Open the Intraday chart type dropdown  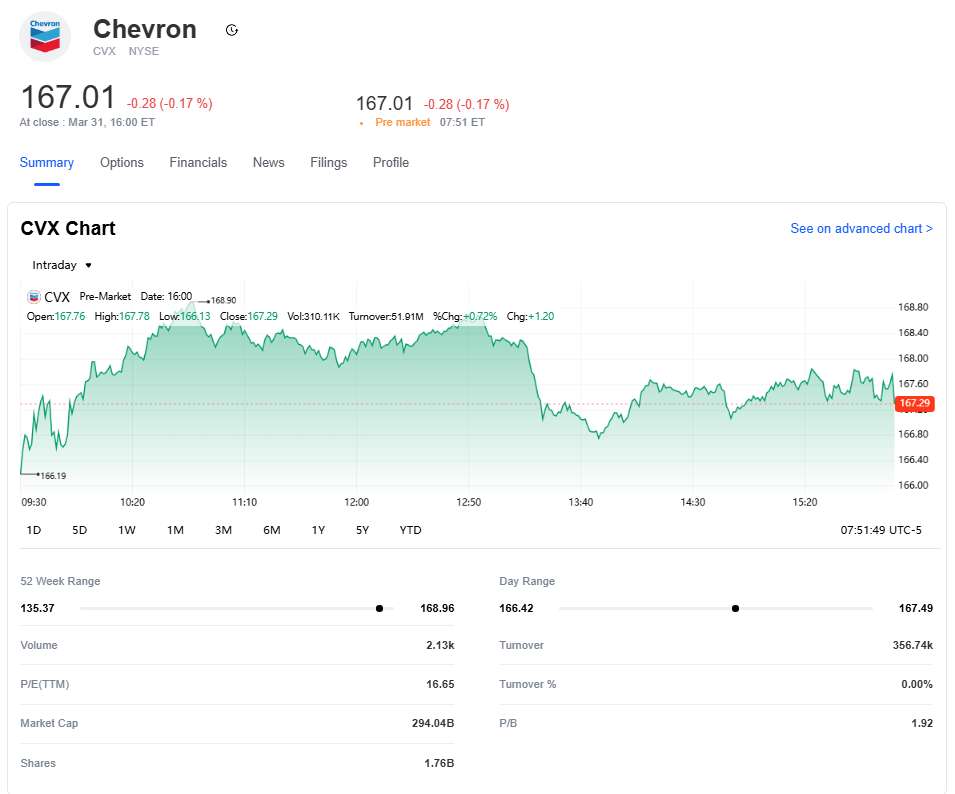point(62,265)
